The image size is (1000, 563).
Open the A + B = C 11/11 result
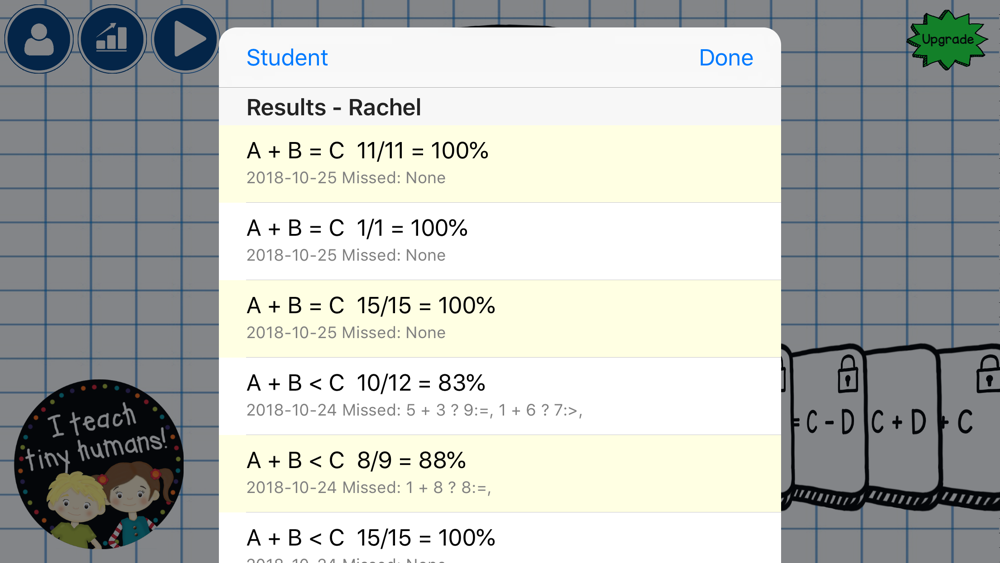click(x=500, y=164)
